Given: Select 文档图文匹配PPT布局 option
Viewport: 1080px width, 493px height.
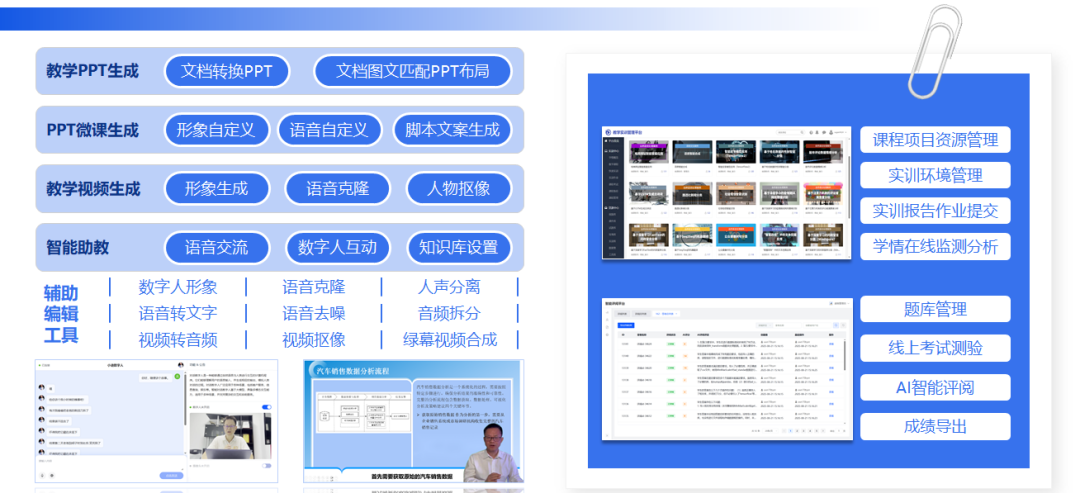Looking at the screenshot, I should click(x=412, y=71).
